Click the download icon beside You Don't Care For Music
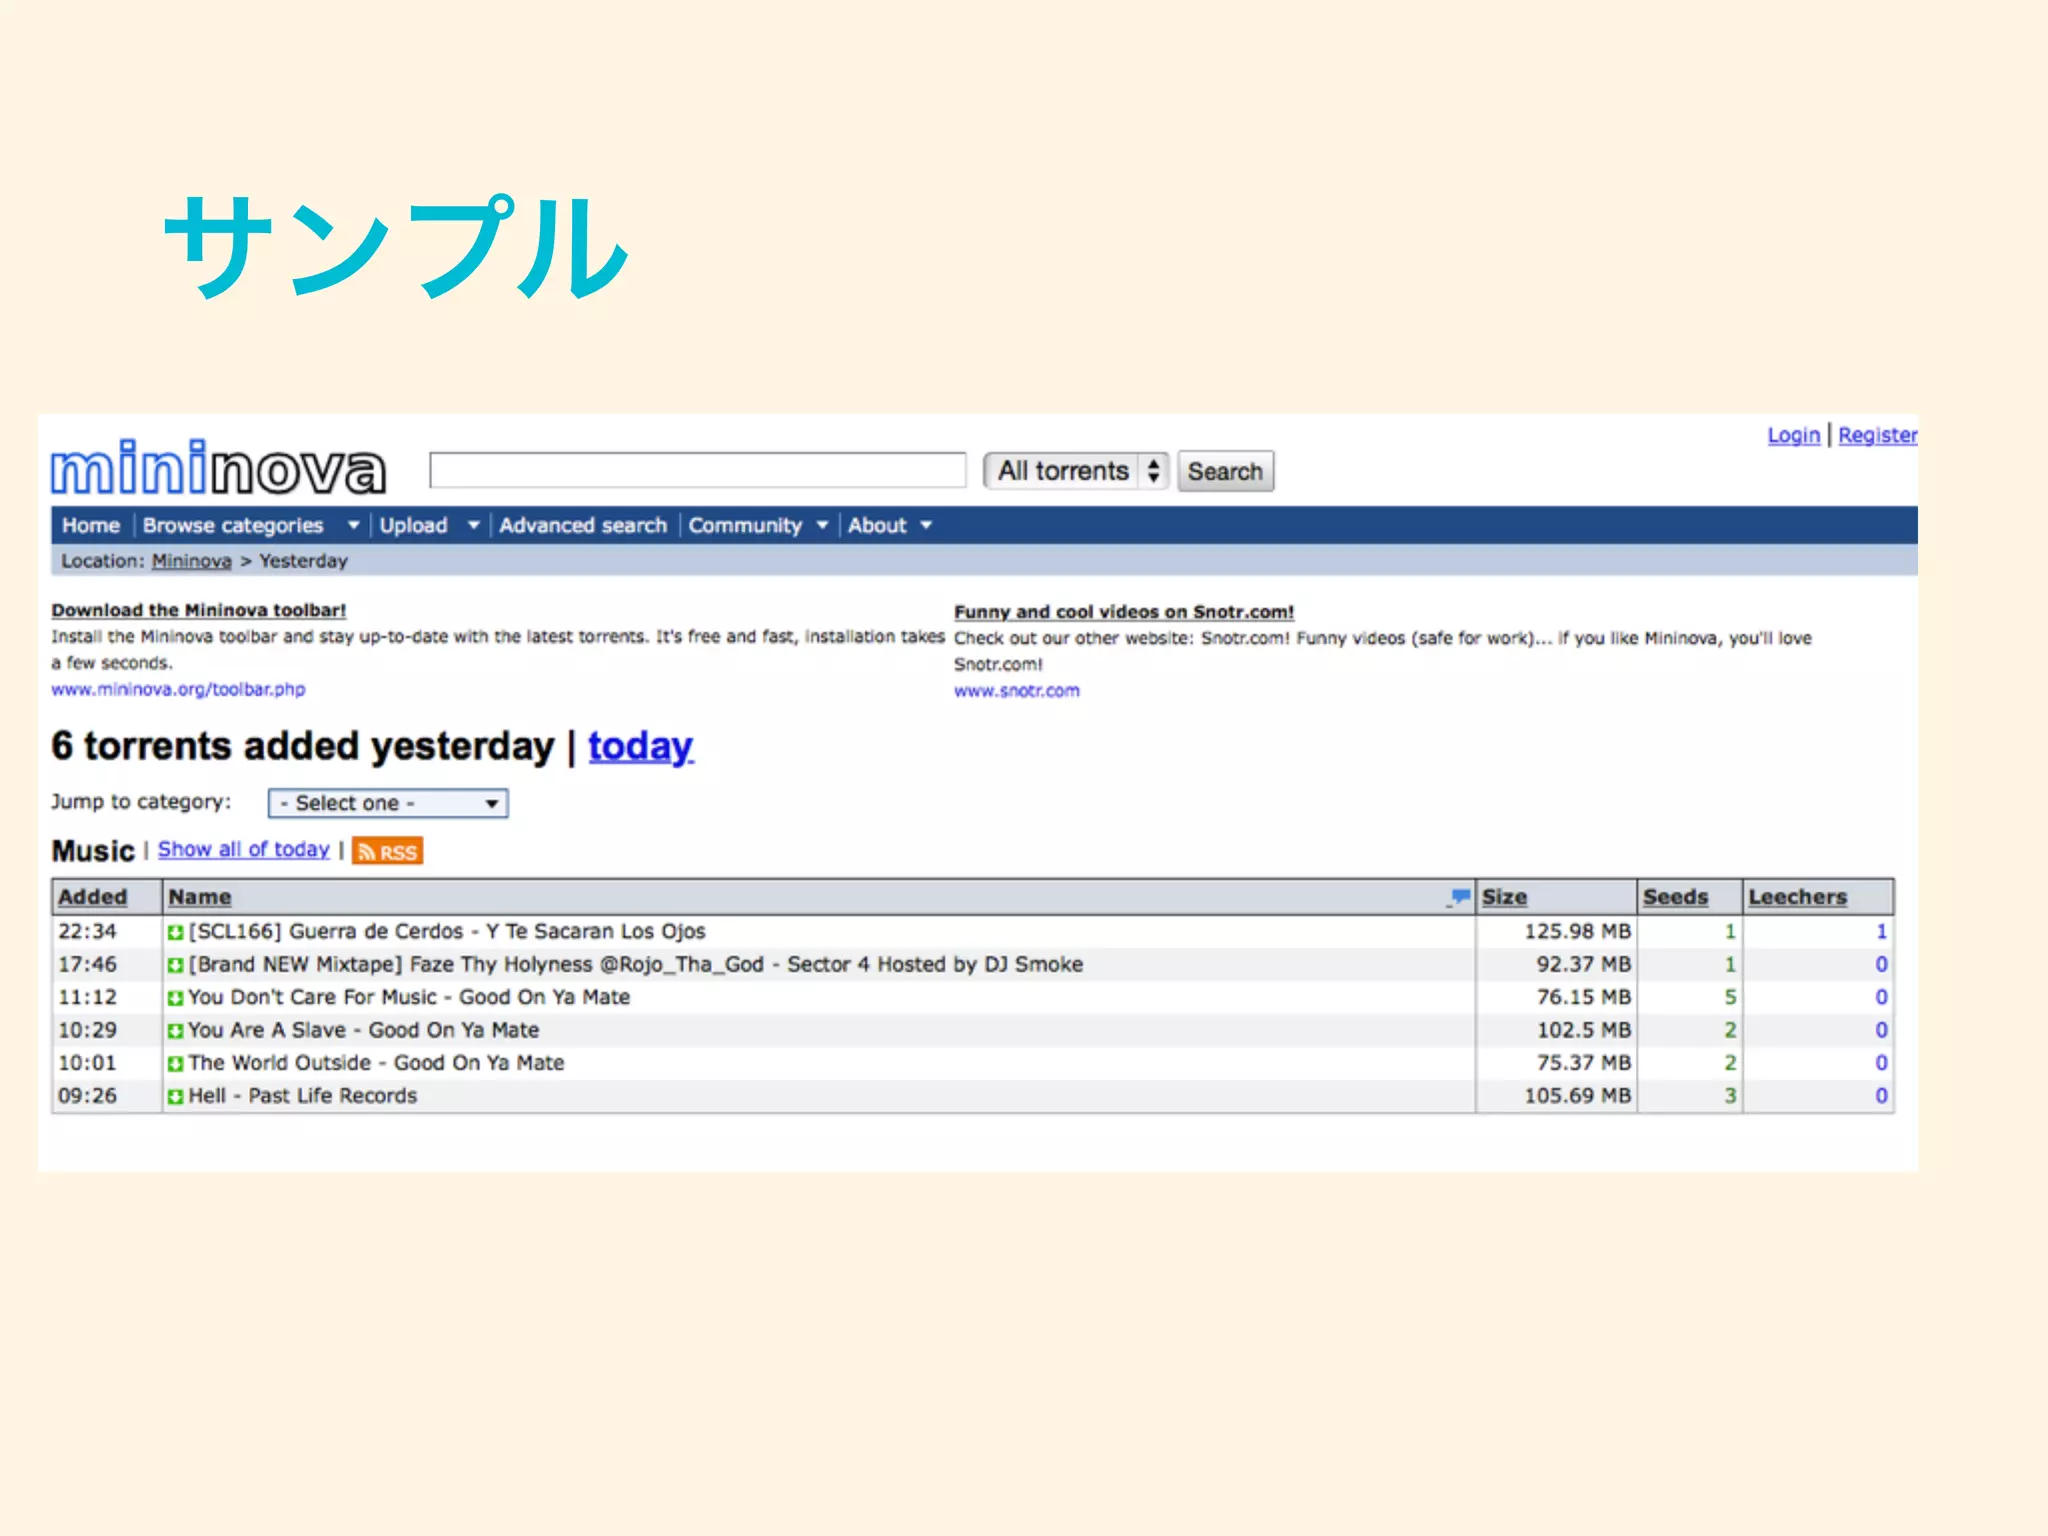Screen dimensions: 2048x1536 (175, 998)
